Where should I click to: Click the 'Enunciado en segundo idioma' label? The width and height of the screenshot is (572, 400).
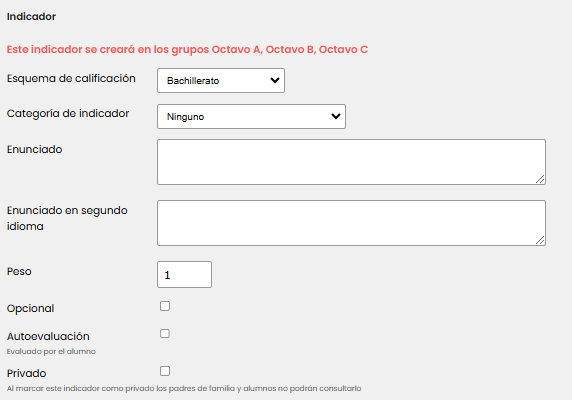(67, 218)
